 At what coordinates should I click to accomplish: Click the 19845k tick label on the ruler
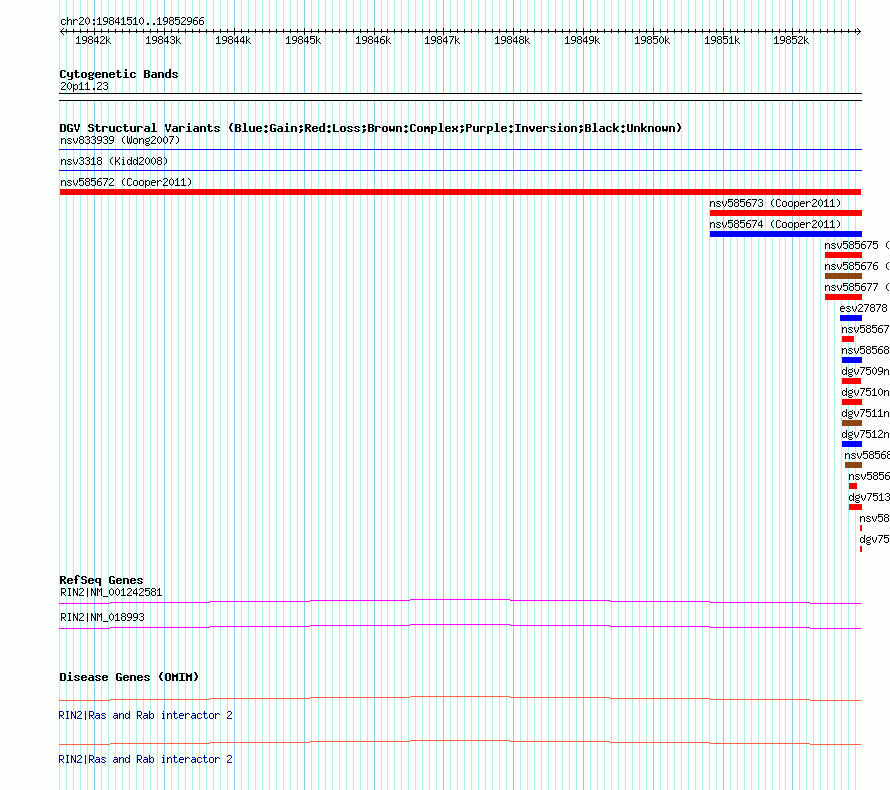point(303,40)
